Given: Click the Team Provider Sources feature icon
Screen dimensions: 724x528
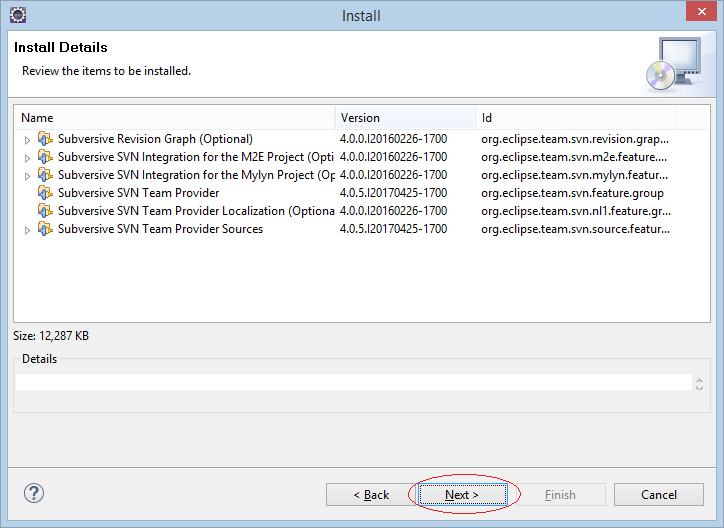Looking at the screenshot, I should (45, 228).
